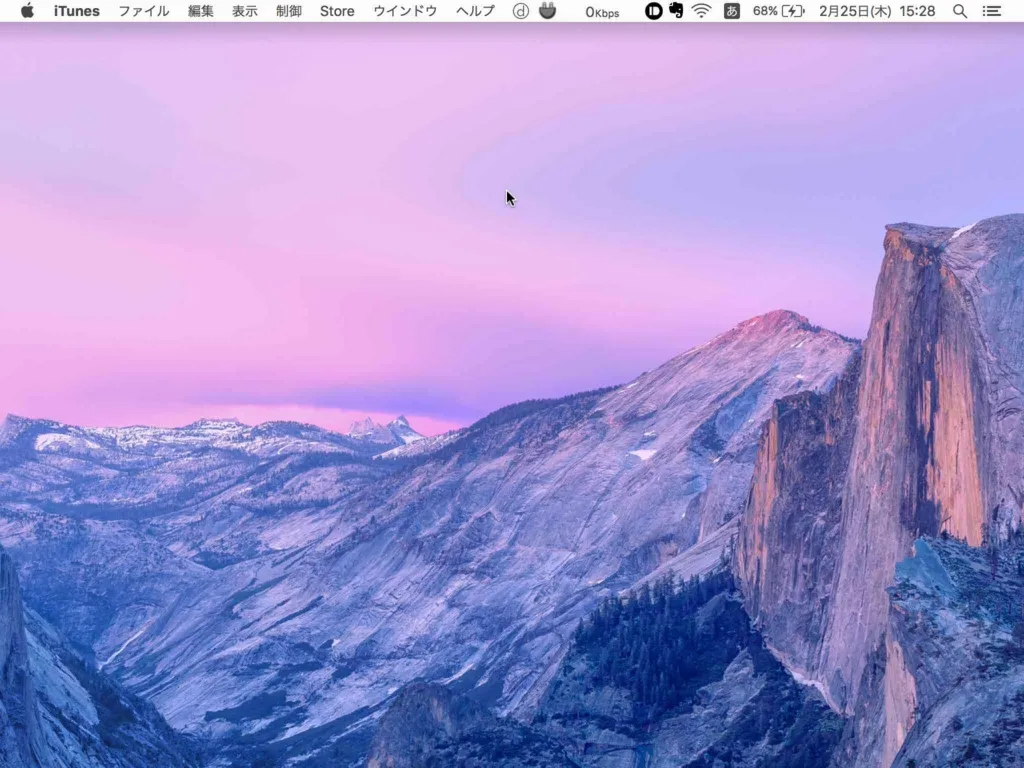Open the 0Kbps network speed monitor
Image resolution: width=1024 pixels, height=768 pixels.
point(602,12)
